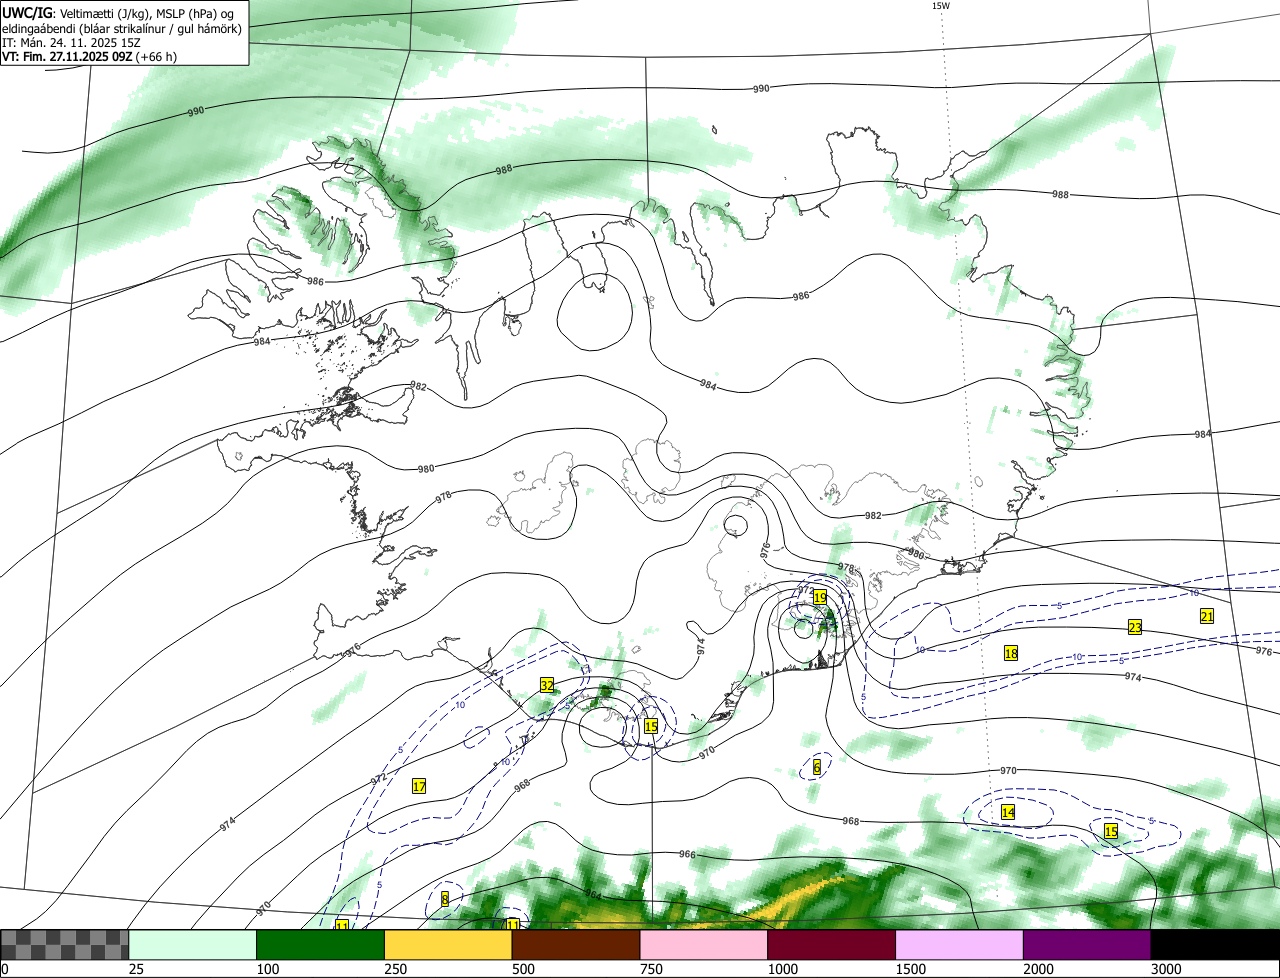
Task: Click the yellow marker labeled 23
Action: (1135, 627)
